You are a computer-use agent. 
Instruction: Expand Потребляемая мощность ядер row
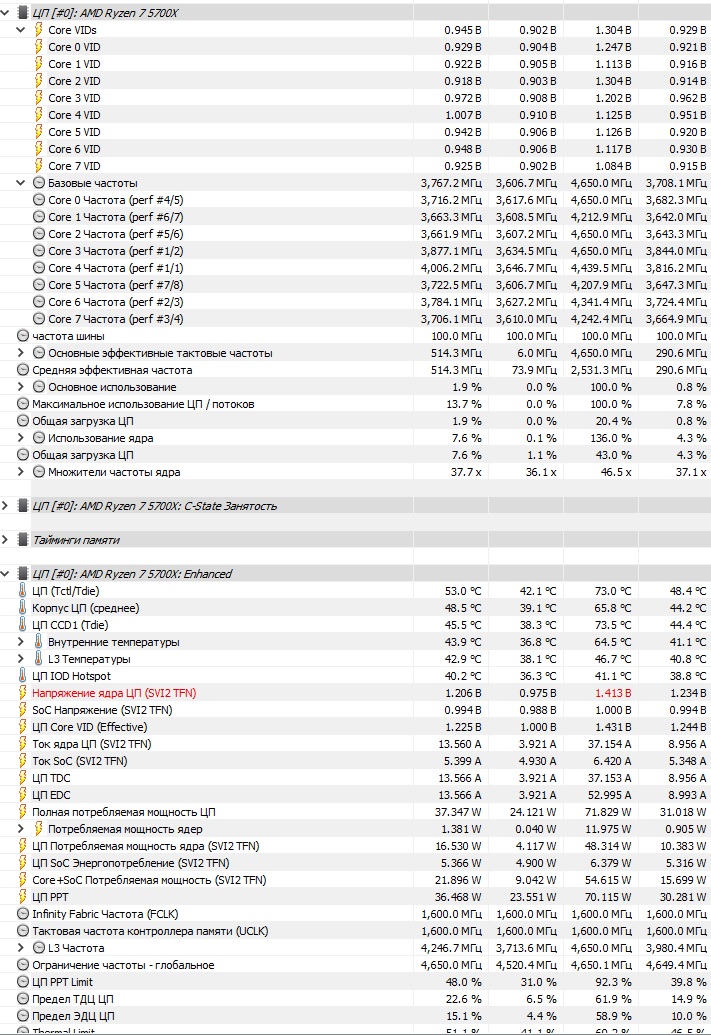point(22,829)
